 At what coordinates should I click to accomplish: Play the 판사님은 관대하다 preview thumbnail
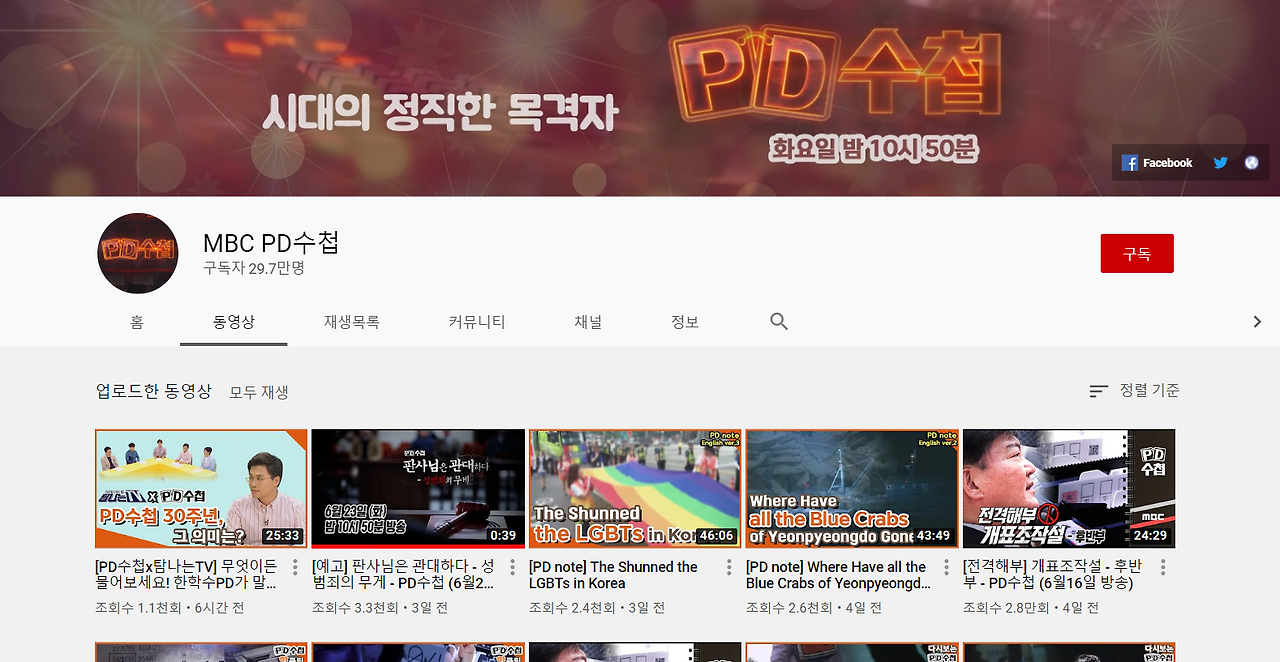coord(418,489)
